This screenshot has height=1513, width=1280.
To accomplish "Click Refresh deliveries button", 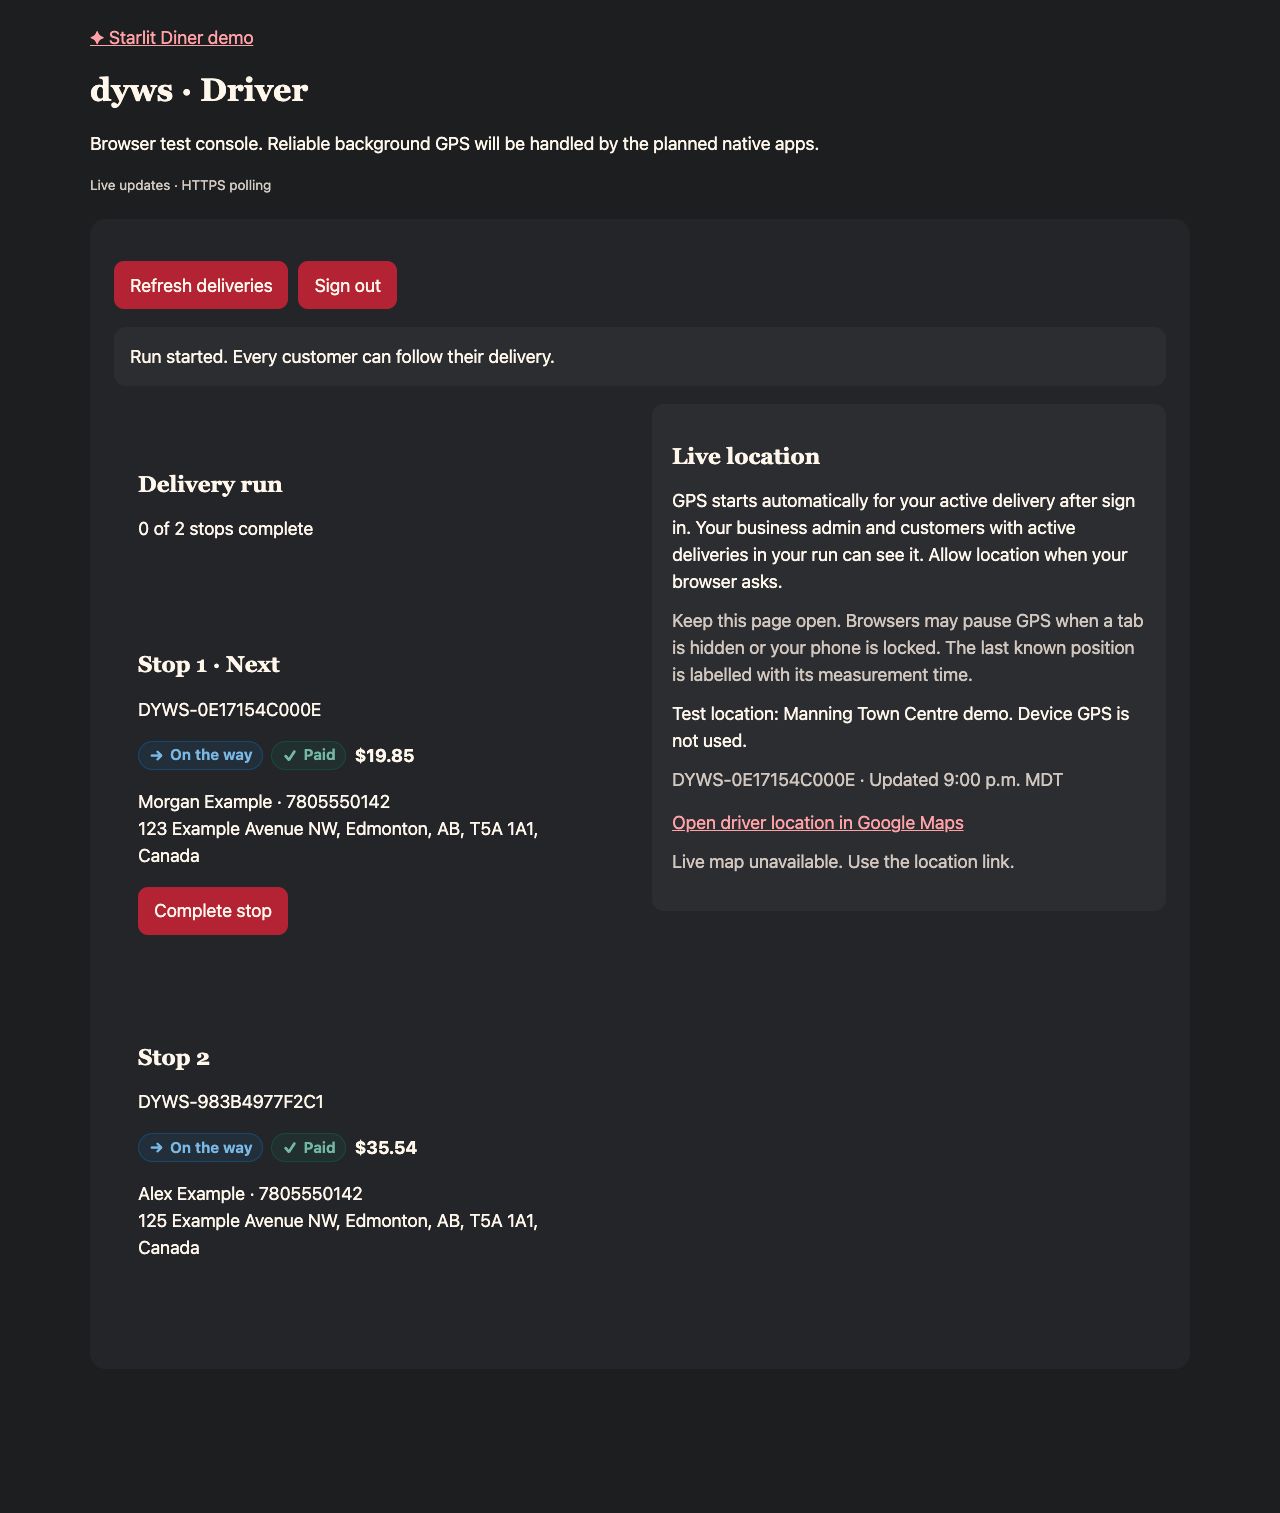I will tap(201, 285).
